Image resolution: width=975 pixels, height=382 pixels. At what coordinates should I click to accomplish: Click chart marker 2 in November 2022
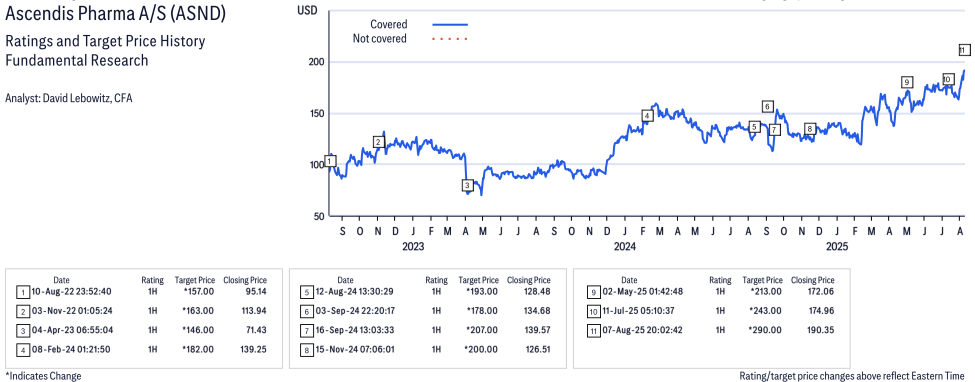click(378, 142)
